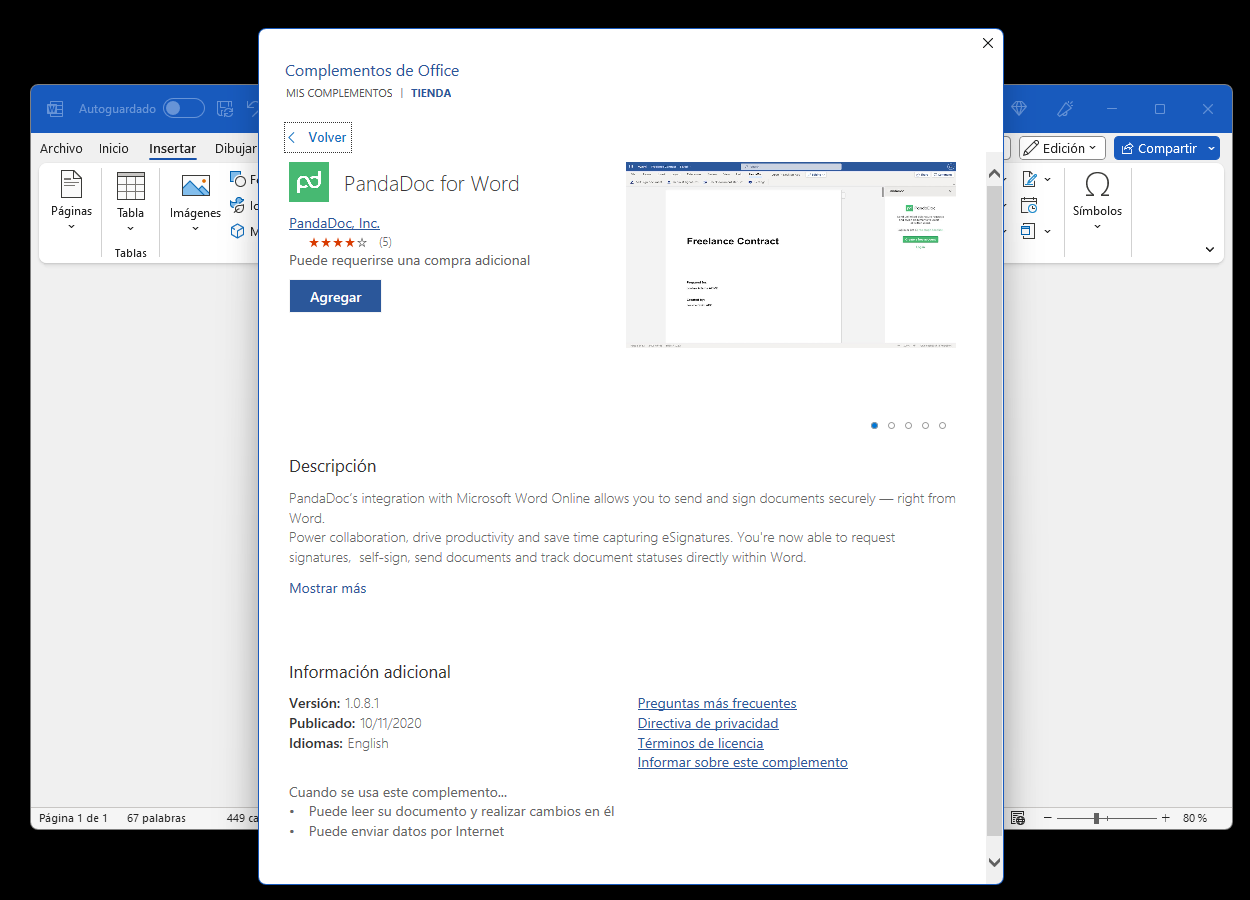
Task: Open Preguntas más frecuentes link
Action: tap(717, 703)
